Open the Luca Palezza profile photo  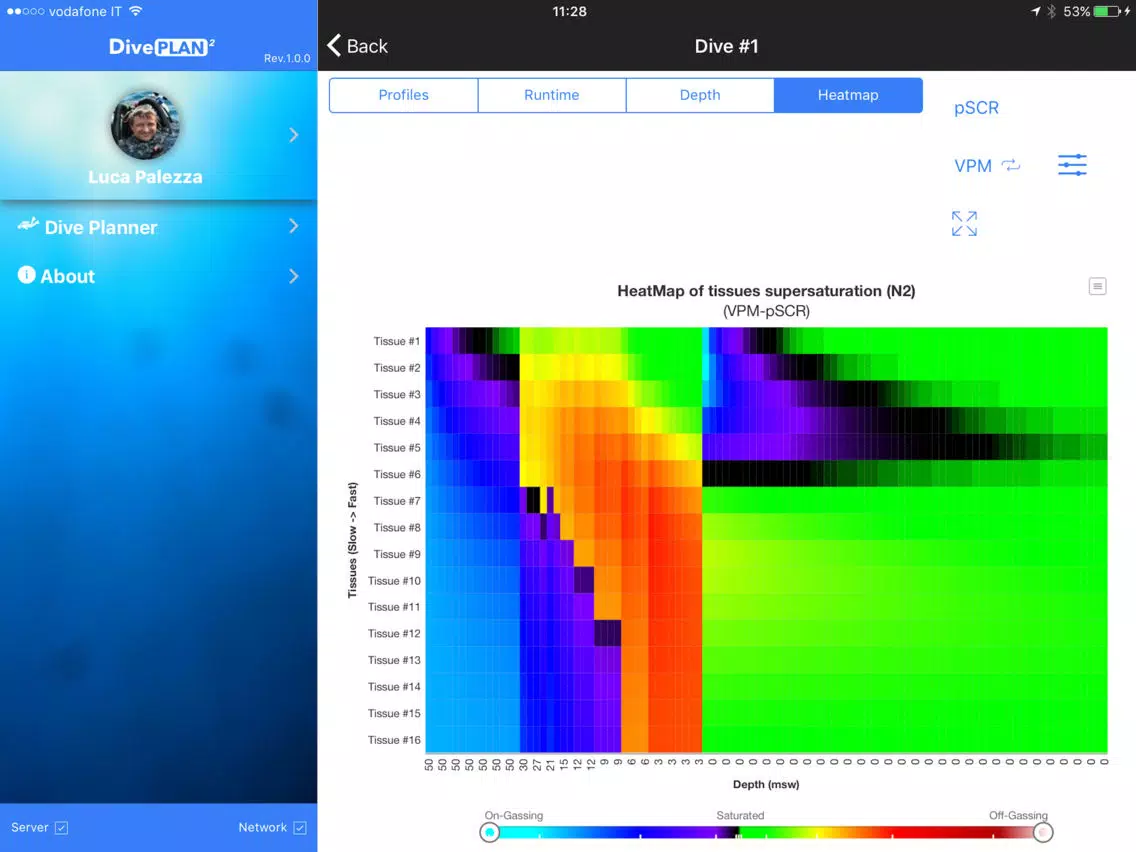point(146,125)
